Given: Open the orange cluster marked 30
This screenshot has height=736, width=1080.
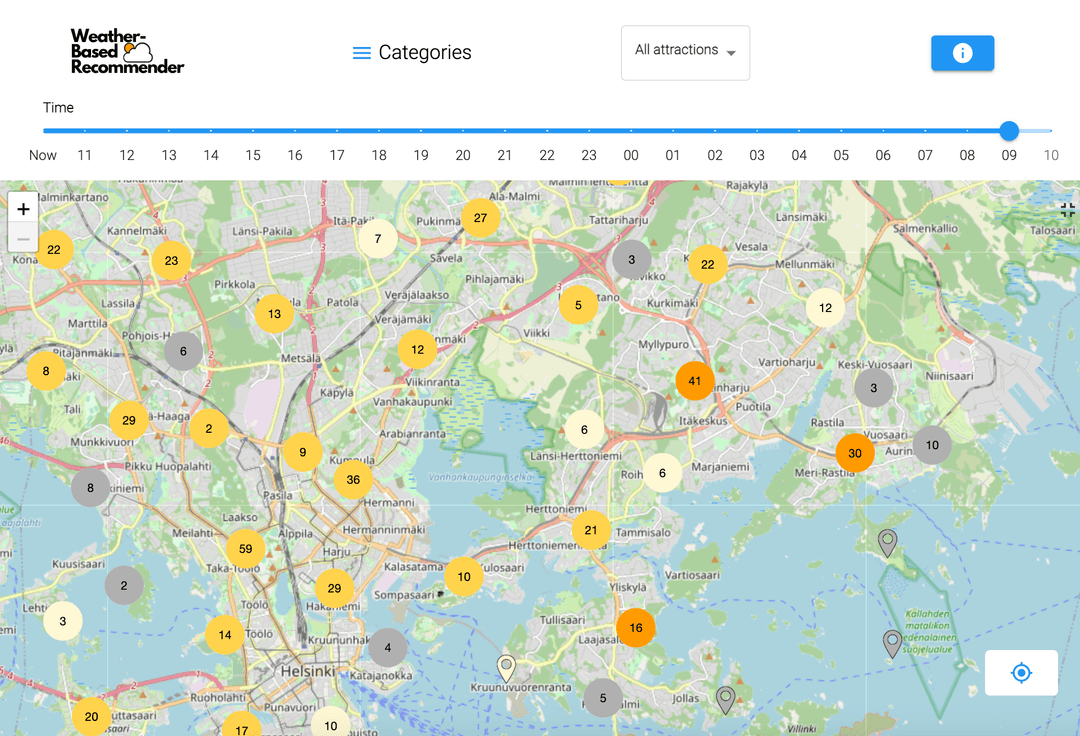Looking at the screenshot, I should coord(855,453).
